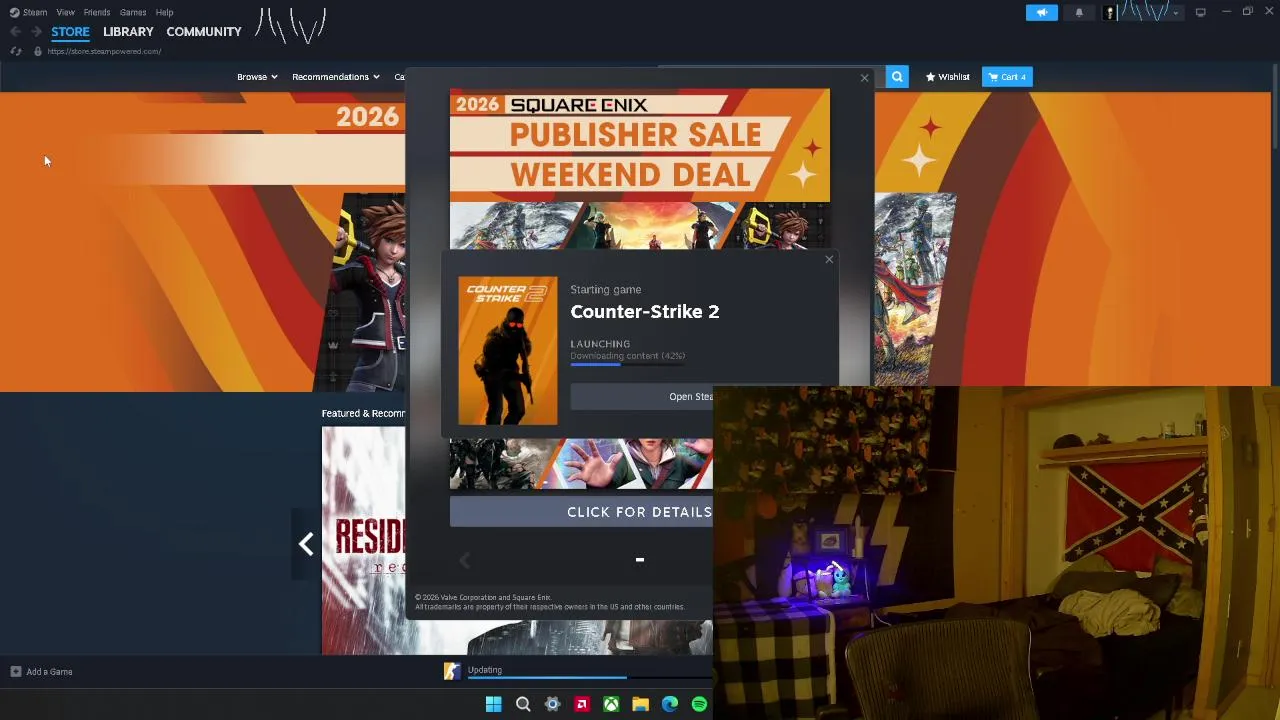
Task: Click the Updating status text
Action: pos(485,670)
